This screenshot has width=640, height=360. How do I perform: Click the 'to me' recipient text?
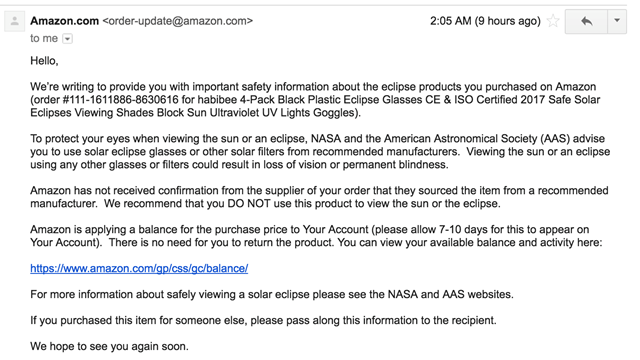coord(44,38)
